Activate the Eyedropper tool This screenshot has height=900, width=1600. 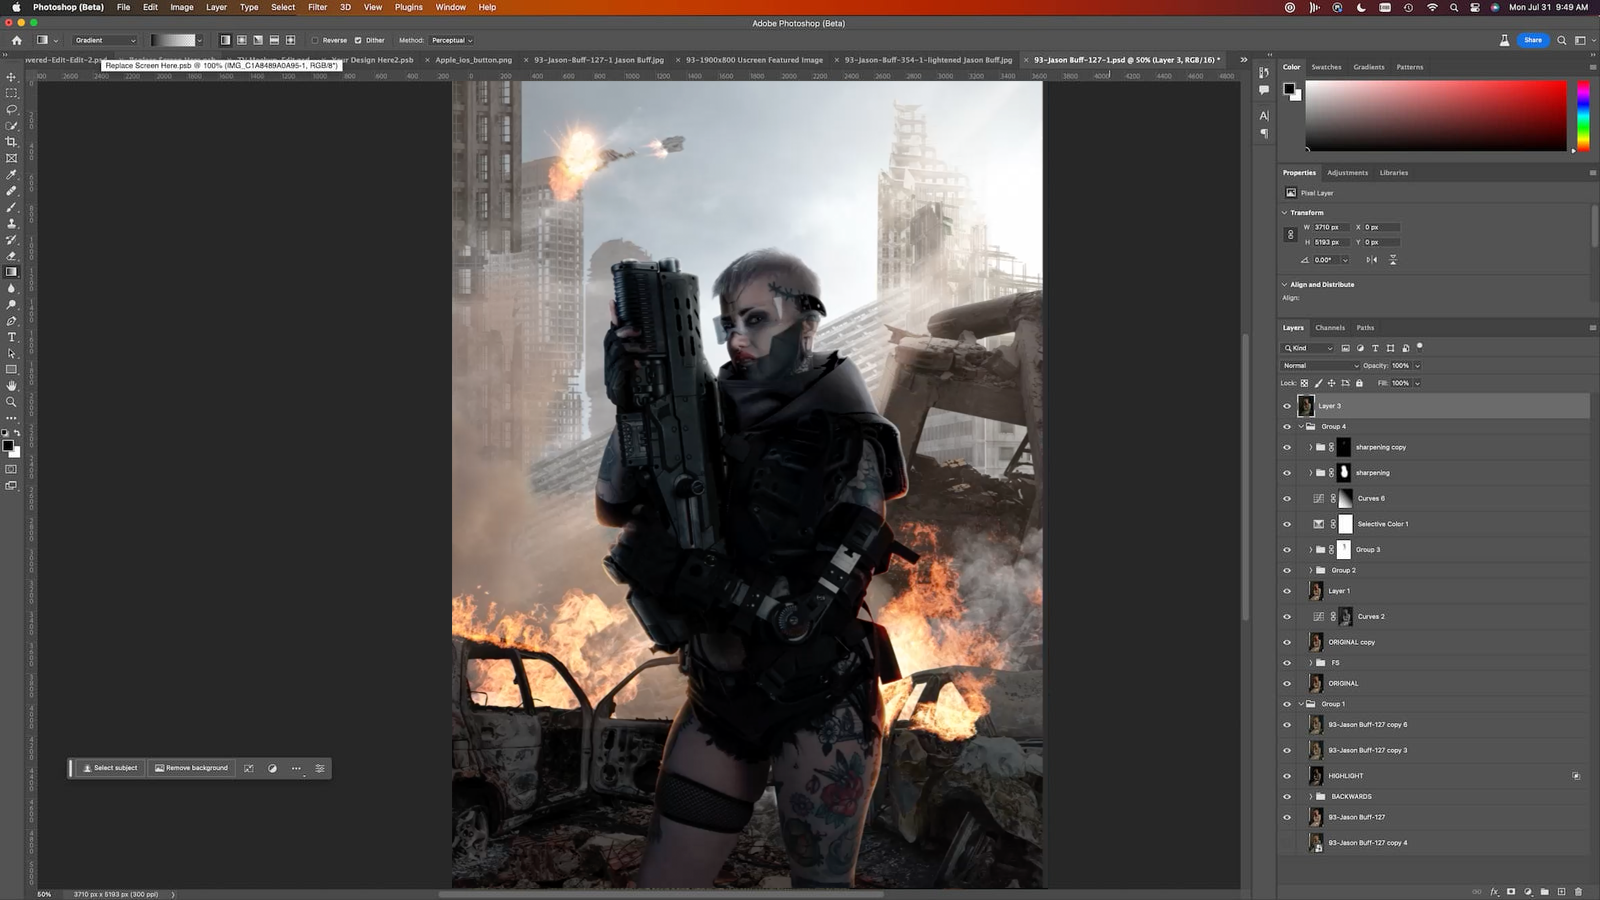pos(12,174)
